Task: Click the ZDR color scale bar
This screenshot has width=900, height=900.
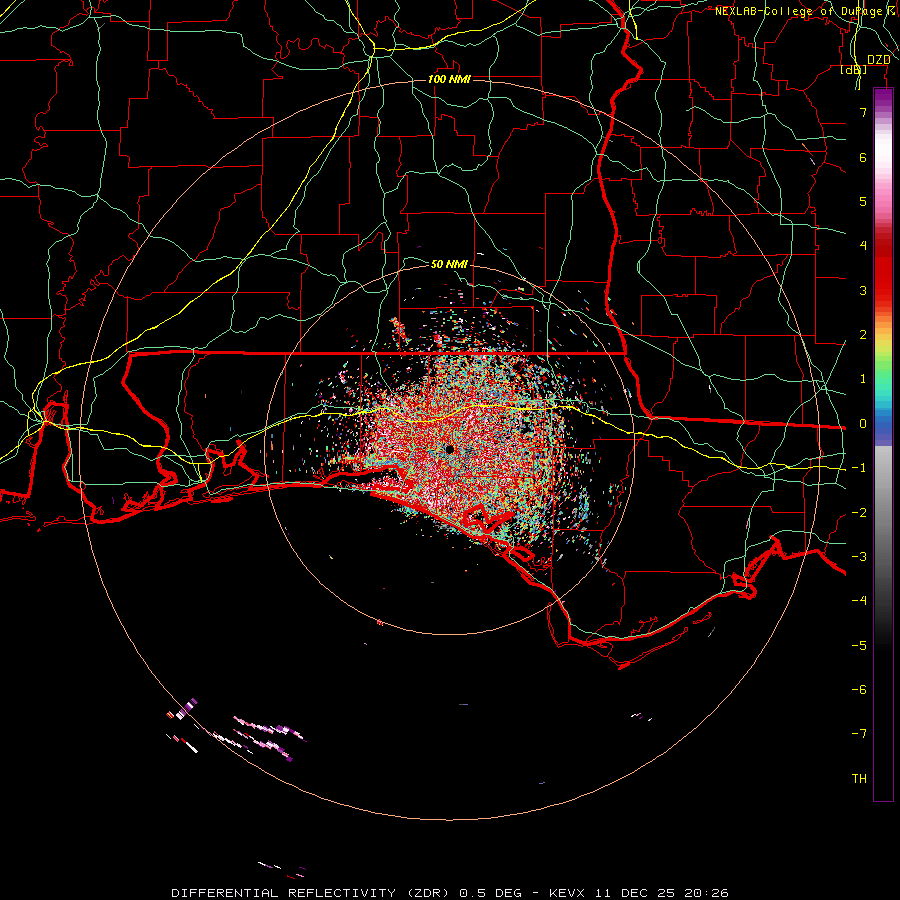Action: [883, 445]
